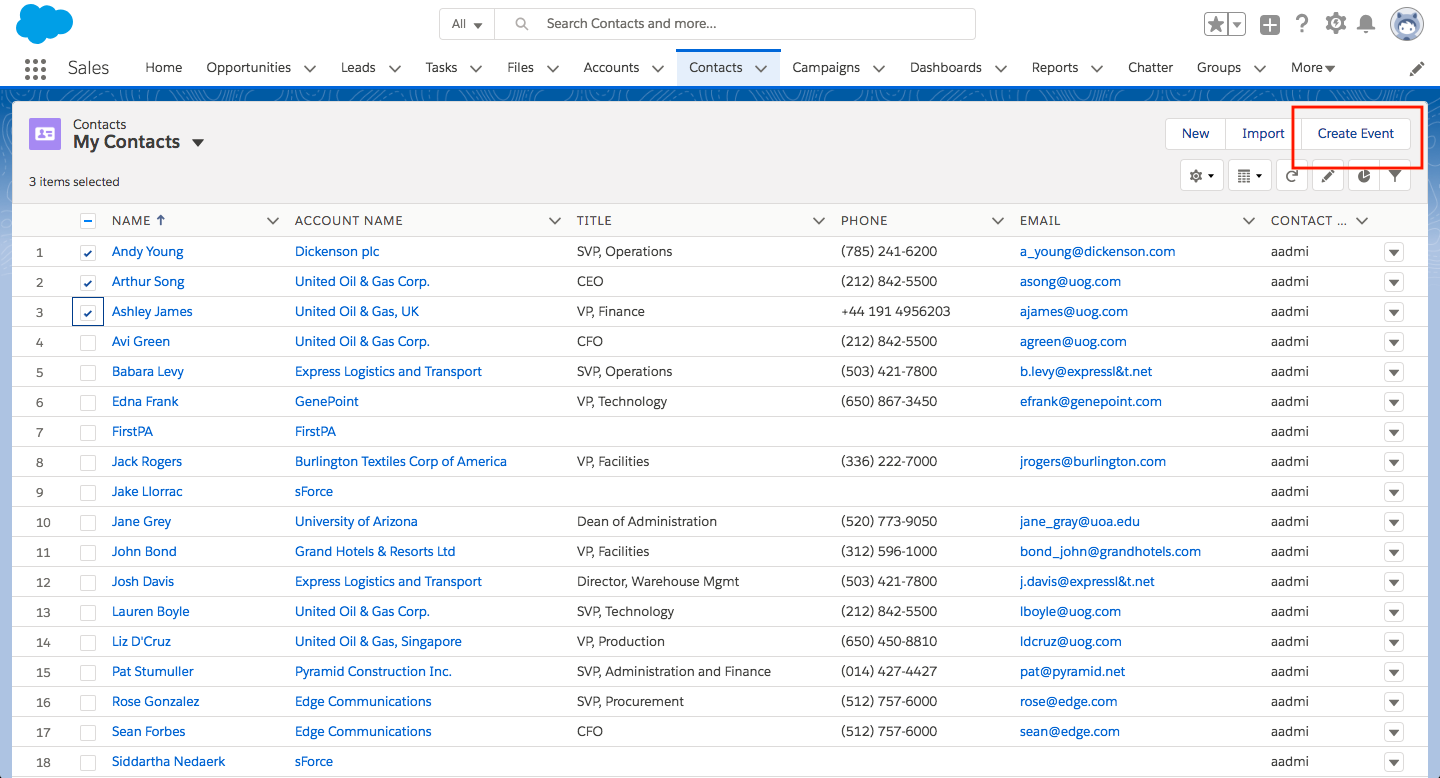Show the charts panel icon

tap(1363, 176)
